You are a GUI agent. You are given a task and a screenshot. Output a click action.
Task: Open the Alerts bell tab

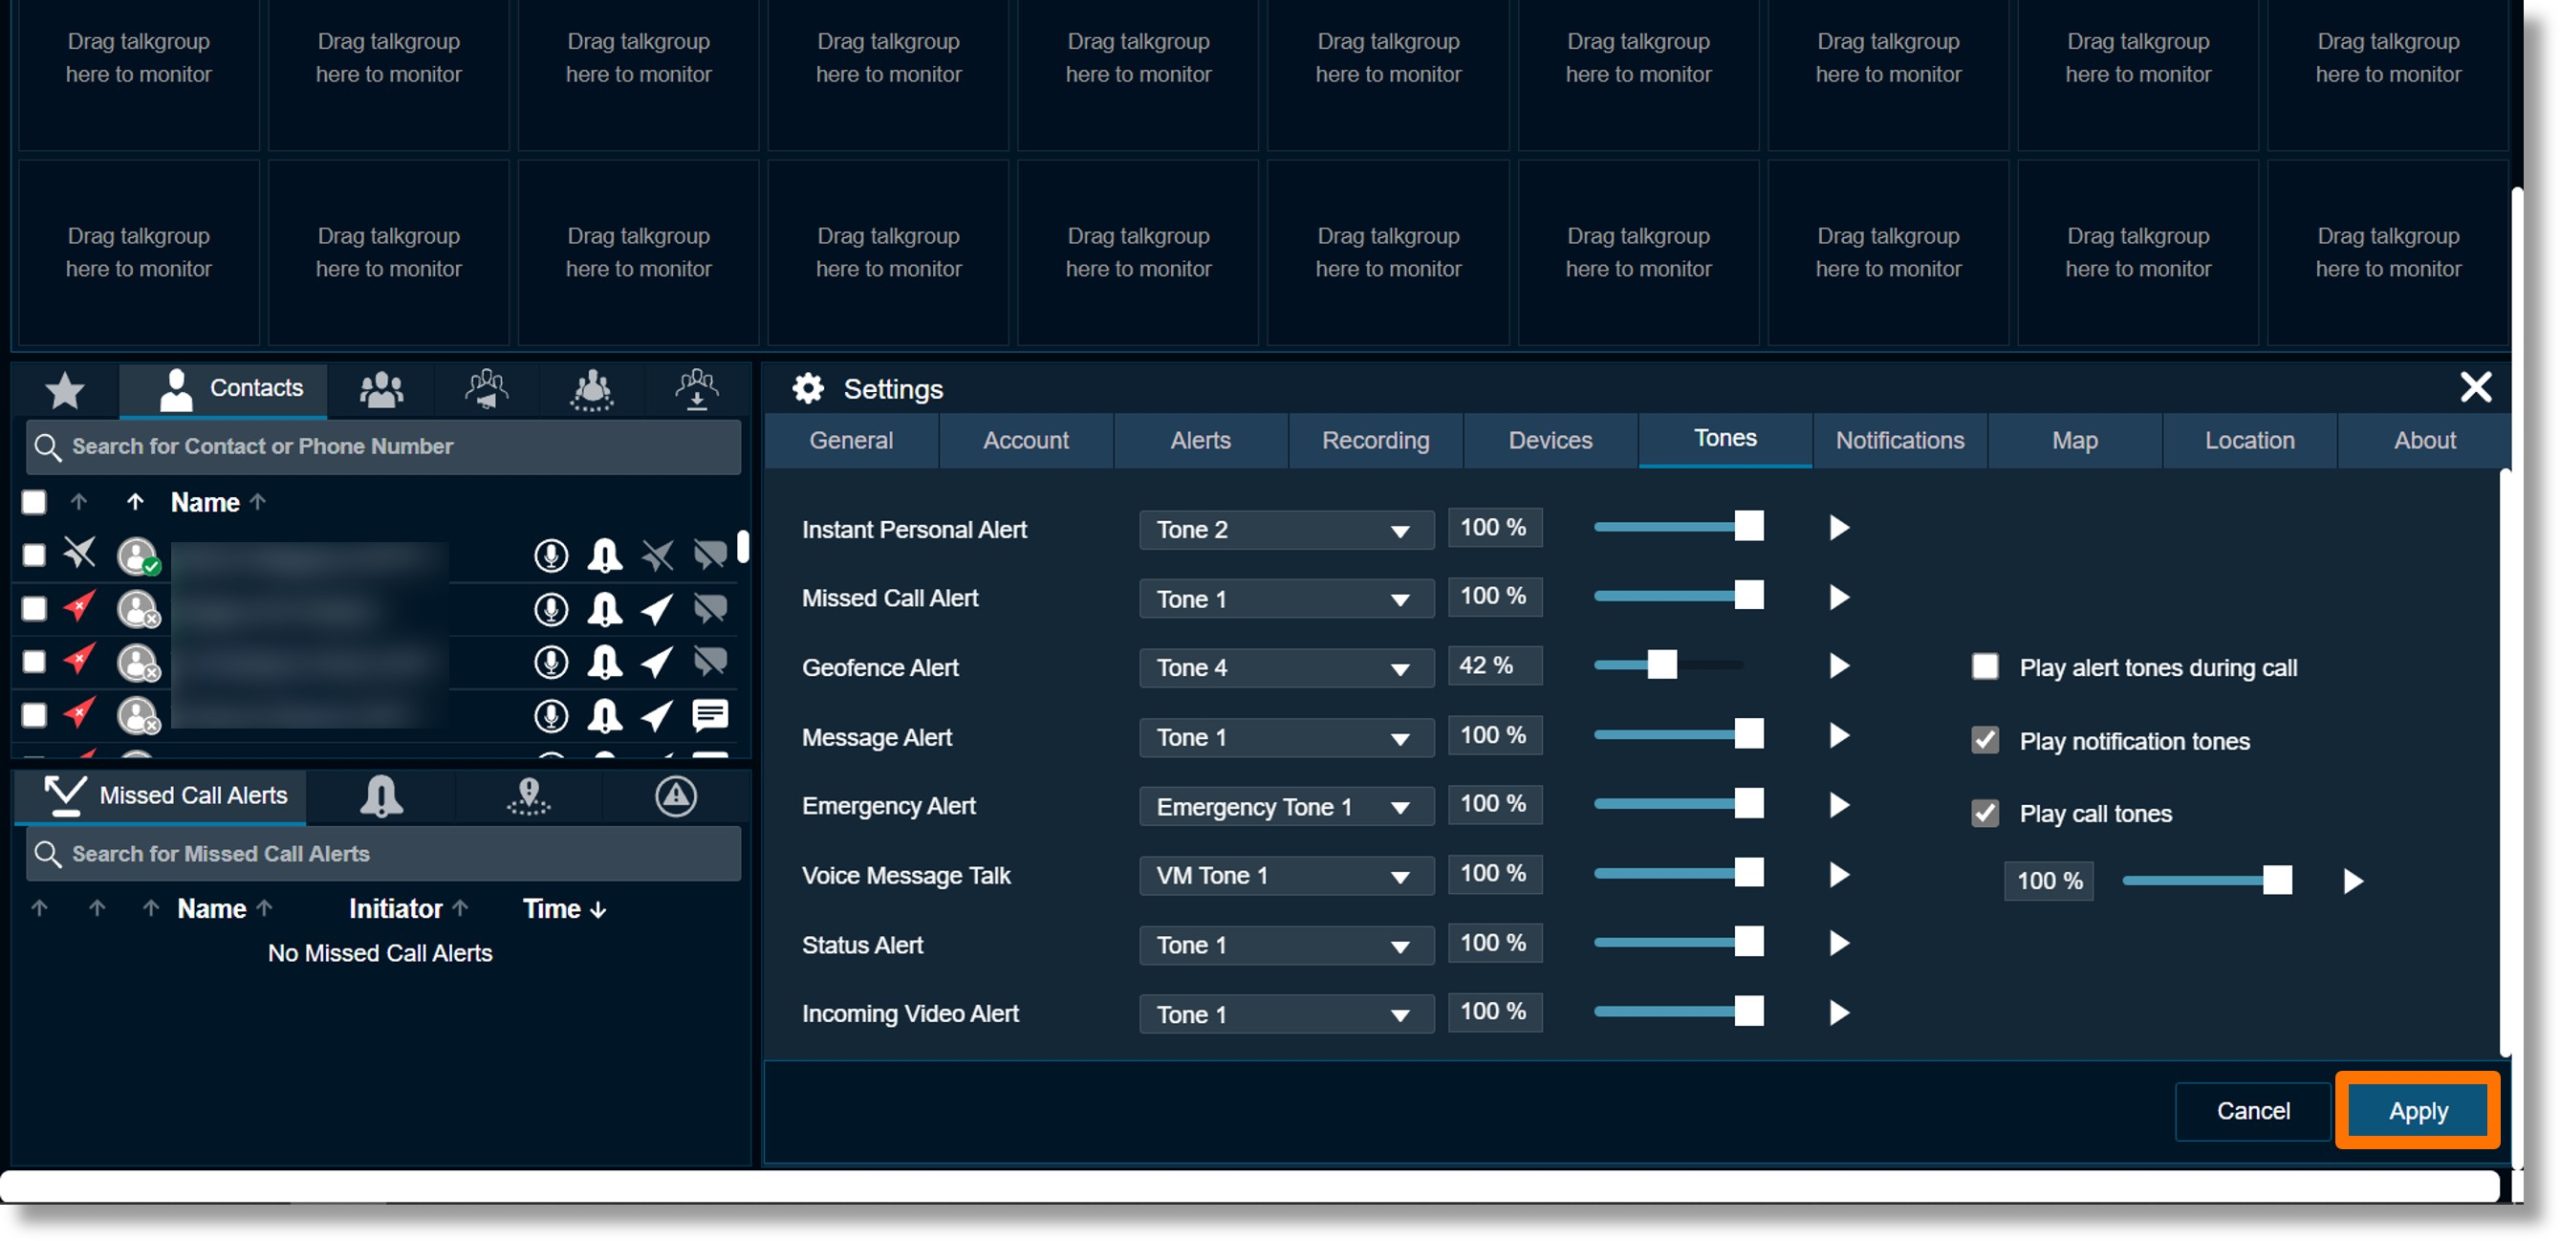pos(381,796)
